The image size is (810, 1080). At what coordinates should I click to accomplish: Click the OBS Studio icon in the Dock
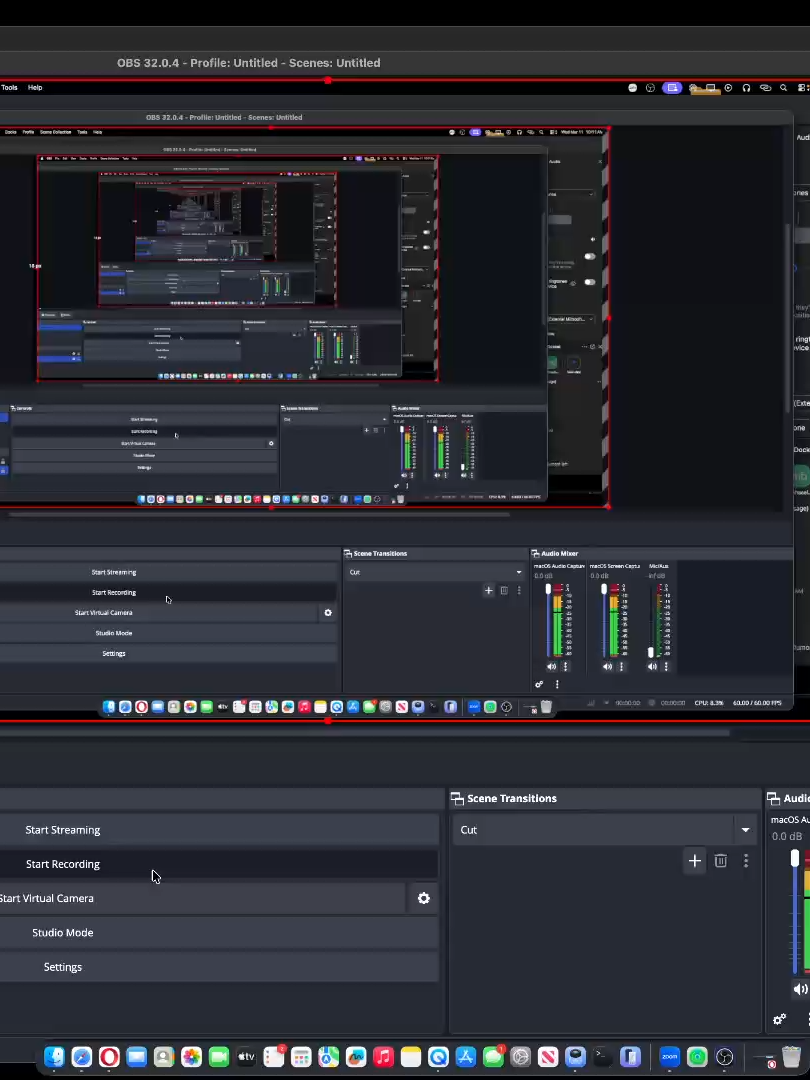coord(725,1057)
